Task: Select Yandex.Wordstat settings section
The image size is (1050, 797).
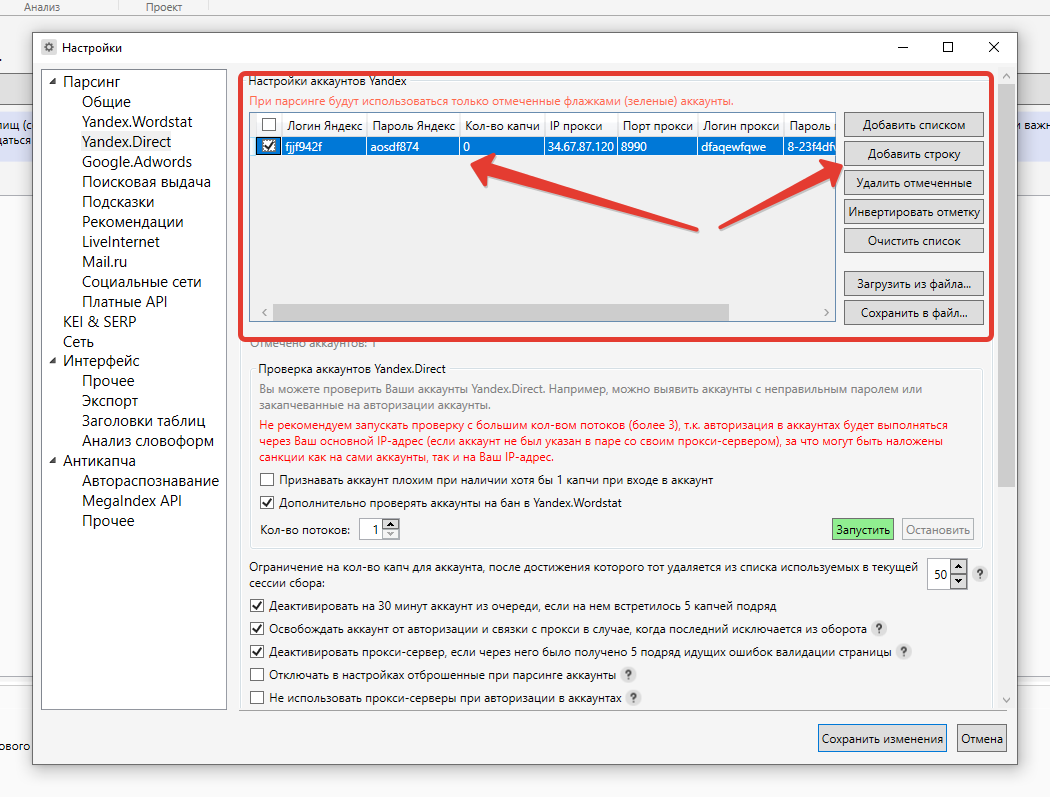Action: (x=137, y=122)
